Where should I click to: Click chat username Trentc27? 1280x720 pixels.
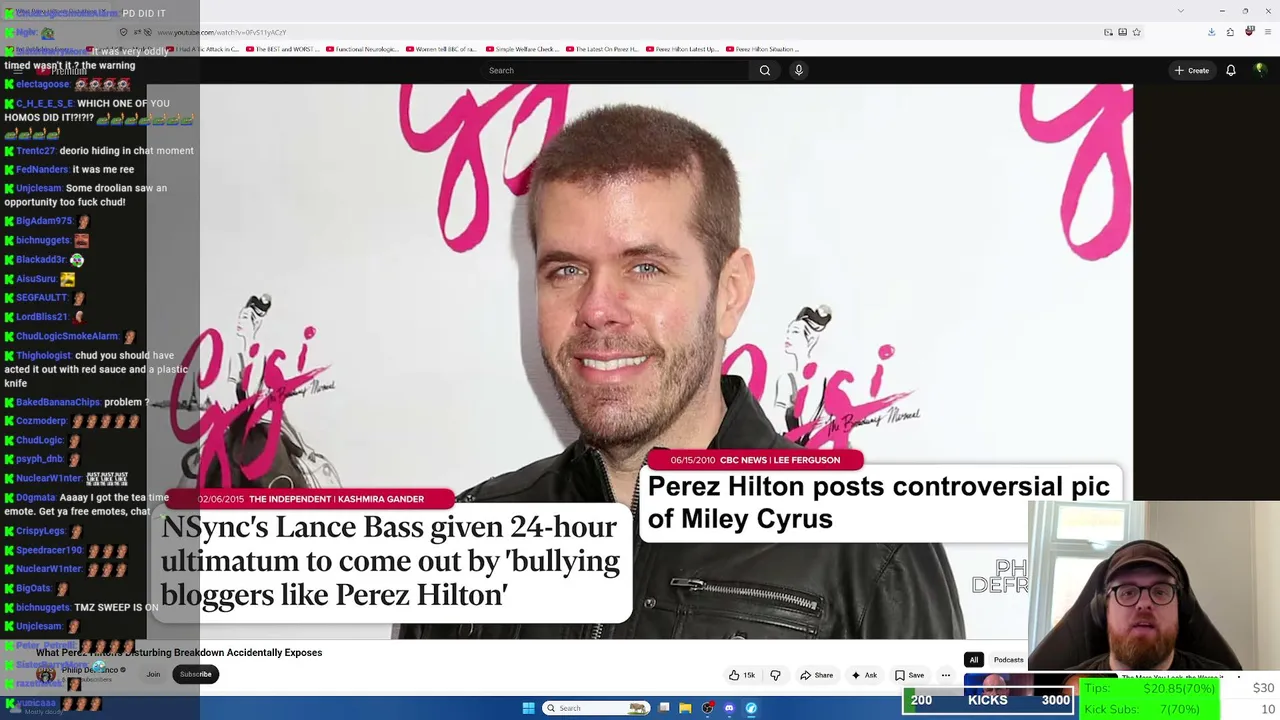tap(35, 151)
